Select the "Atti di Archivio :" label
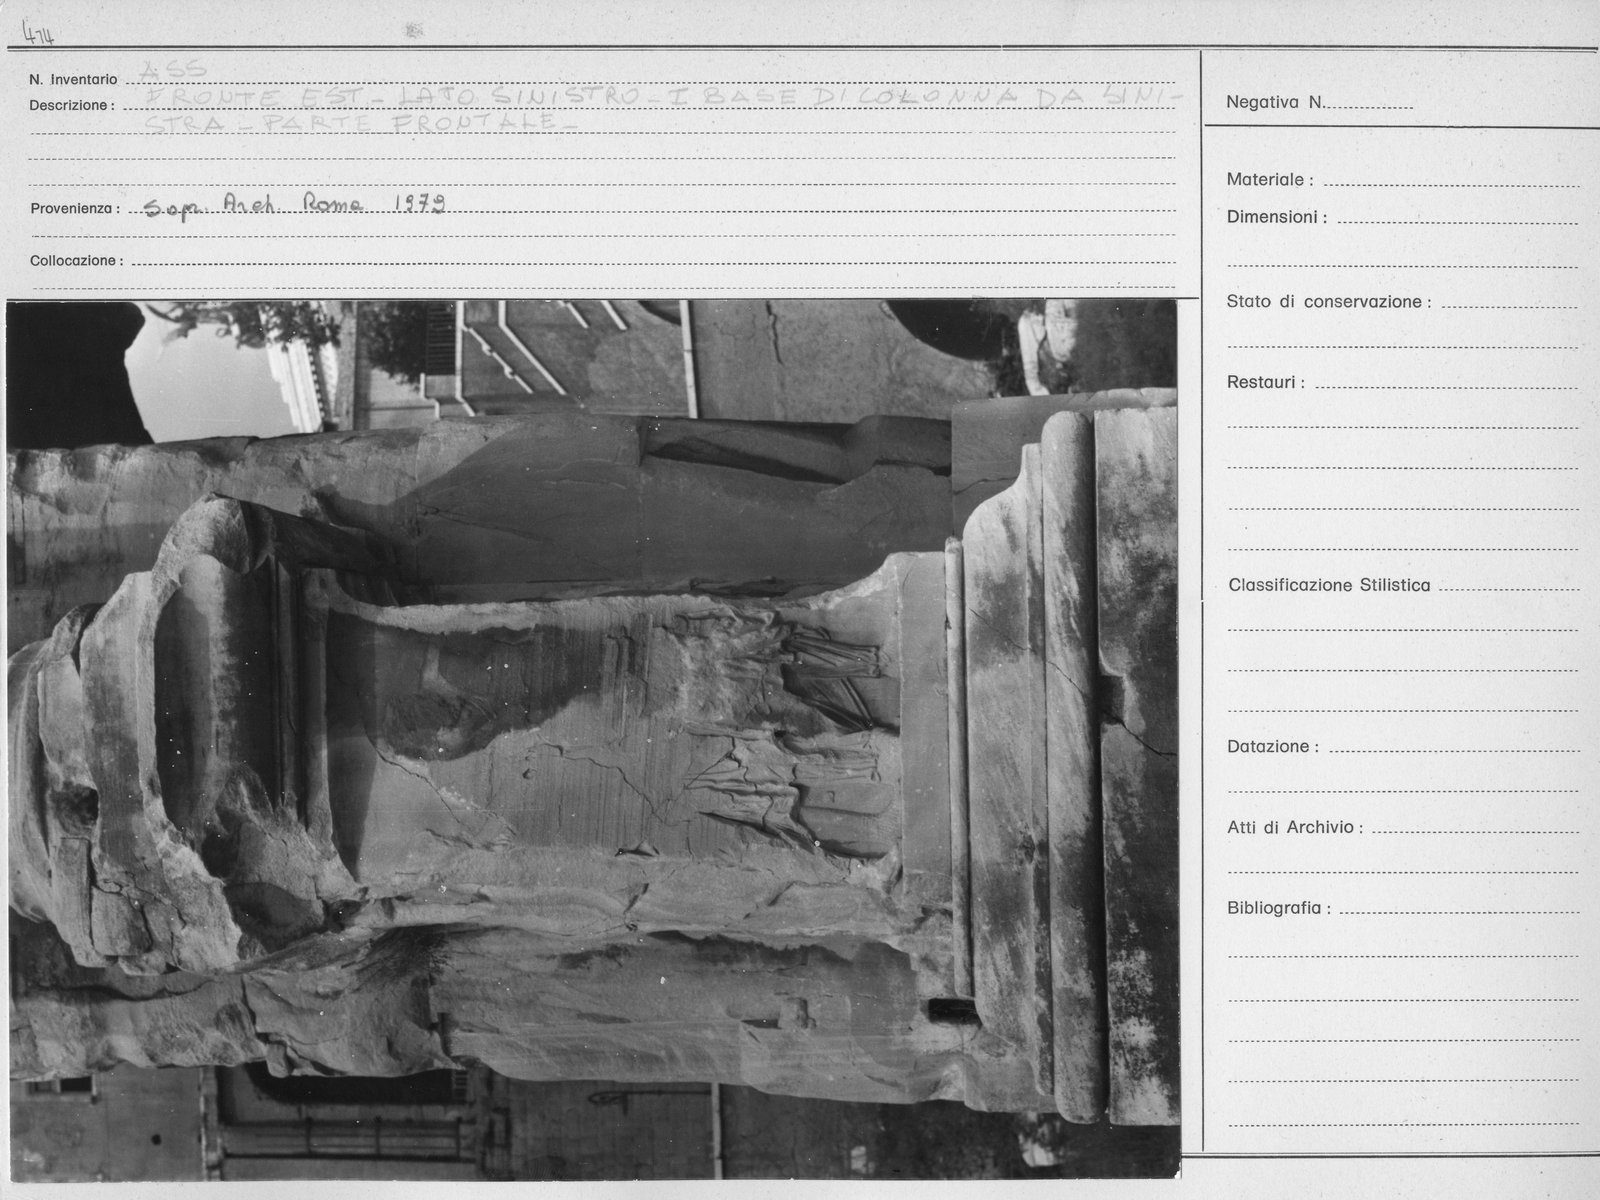 (x=1295, y=828)
